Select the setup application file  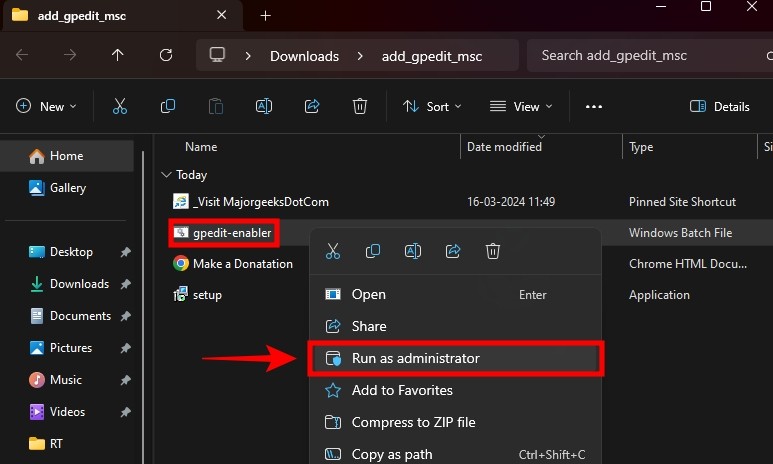pos(197,295)
